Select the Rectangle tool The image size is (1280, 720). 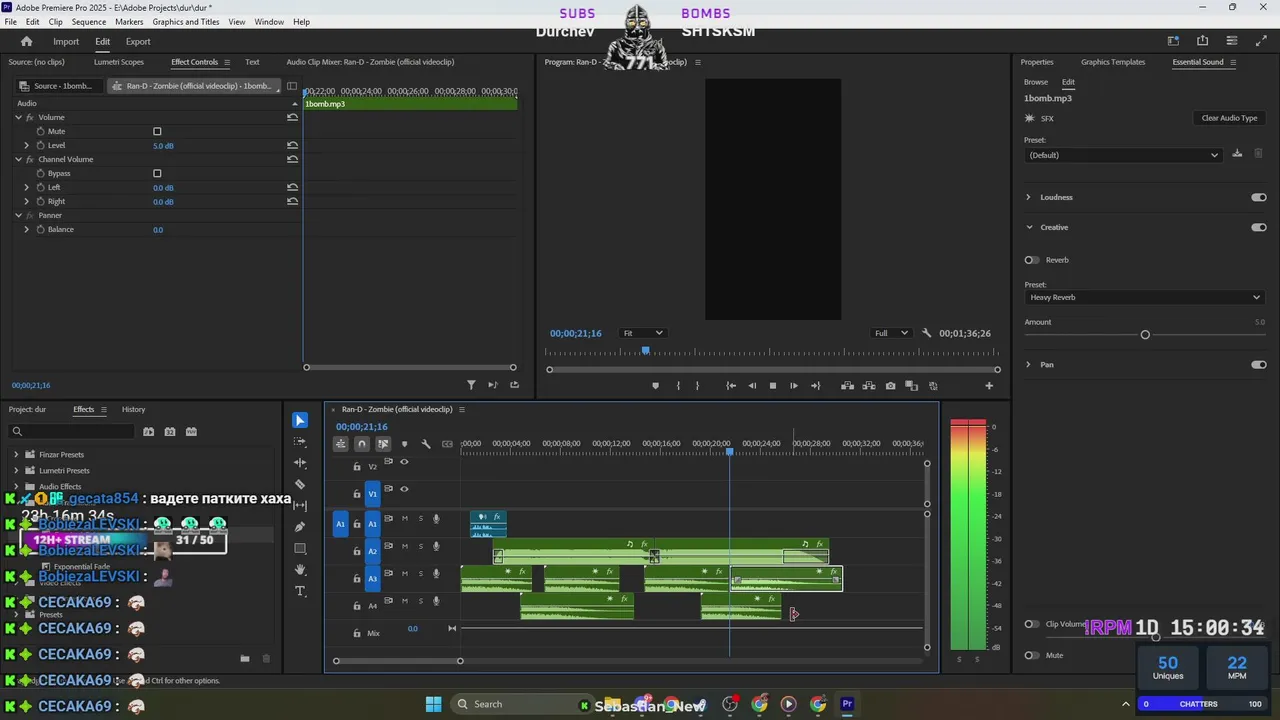300,548
